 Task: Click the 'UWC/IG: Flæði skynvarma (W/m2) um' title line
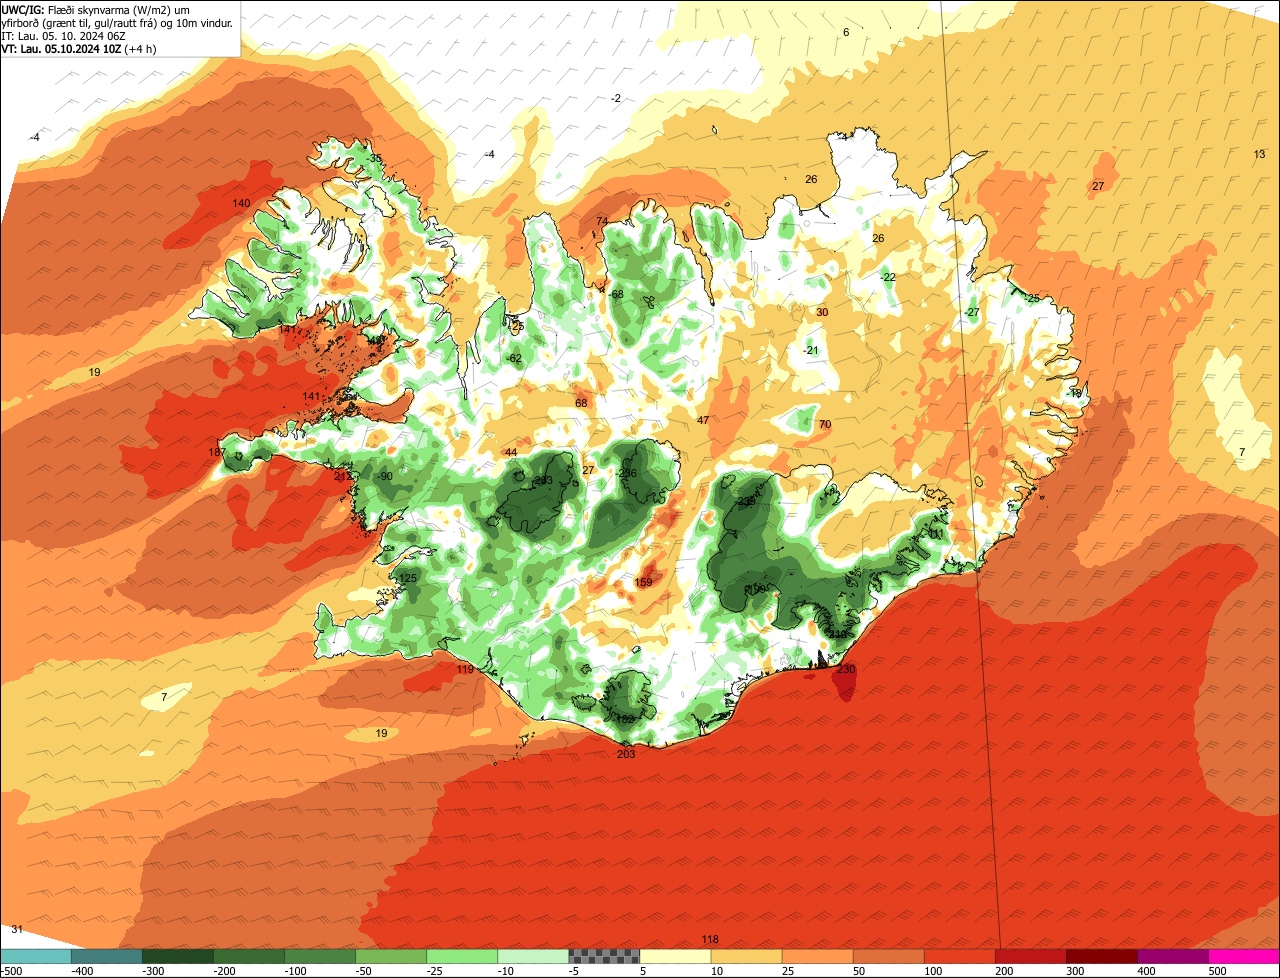tap(95, 9)
